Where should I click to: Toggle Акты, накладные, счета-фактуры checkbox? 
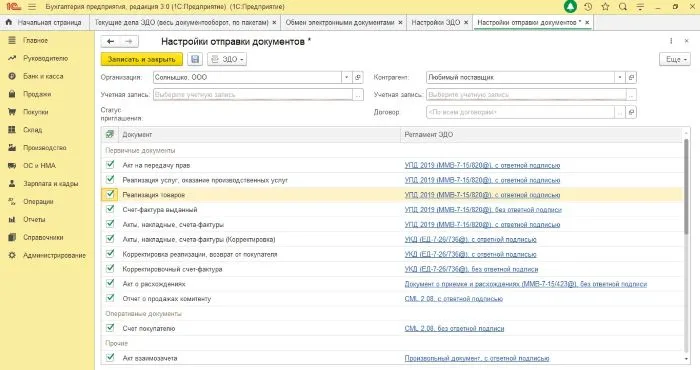pyautogui.click(x=110, y=224)
